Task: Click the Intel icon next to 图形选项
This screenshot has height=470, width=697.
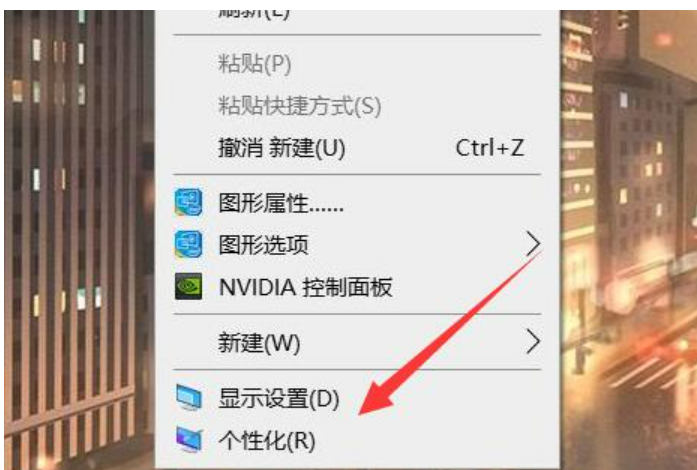Action: click(188, 244)
